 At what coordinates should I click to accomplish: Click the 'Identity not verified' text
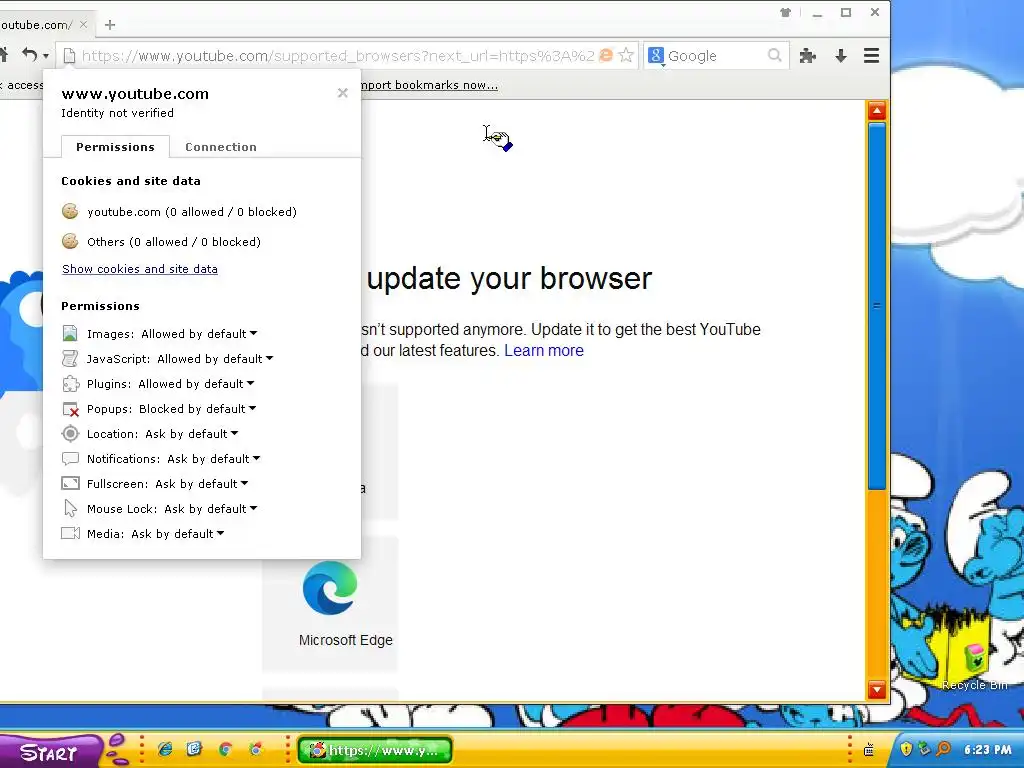[118, 113]
